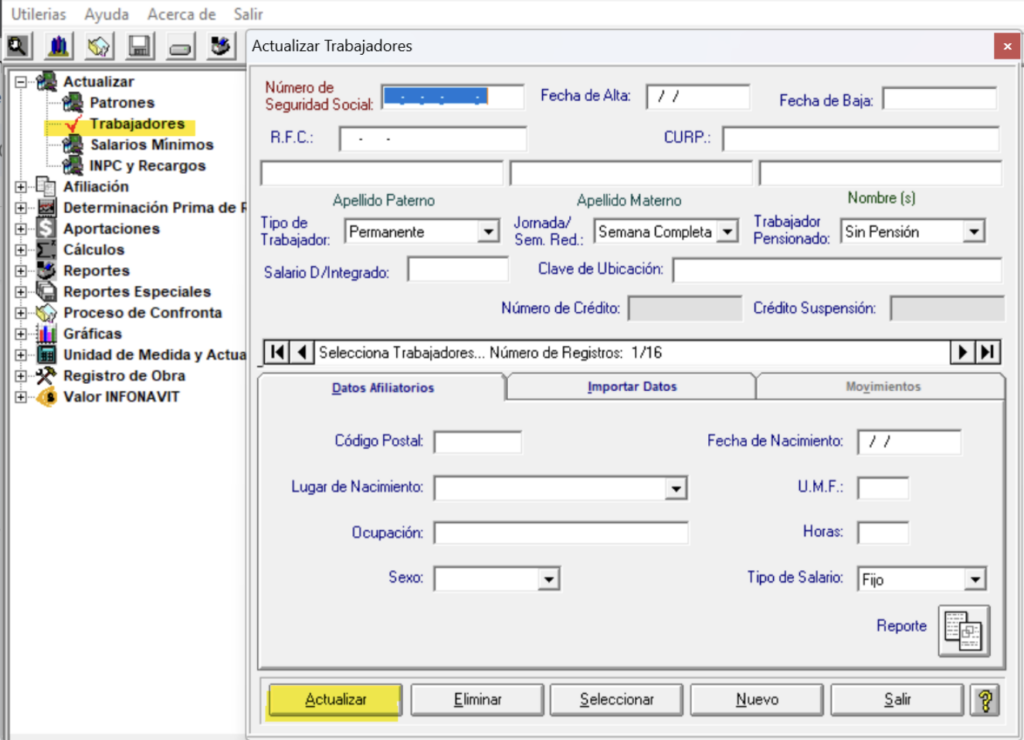Select the Patrones icon in the tree
Screen dimensions: 1024x740
point(72,103)
